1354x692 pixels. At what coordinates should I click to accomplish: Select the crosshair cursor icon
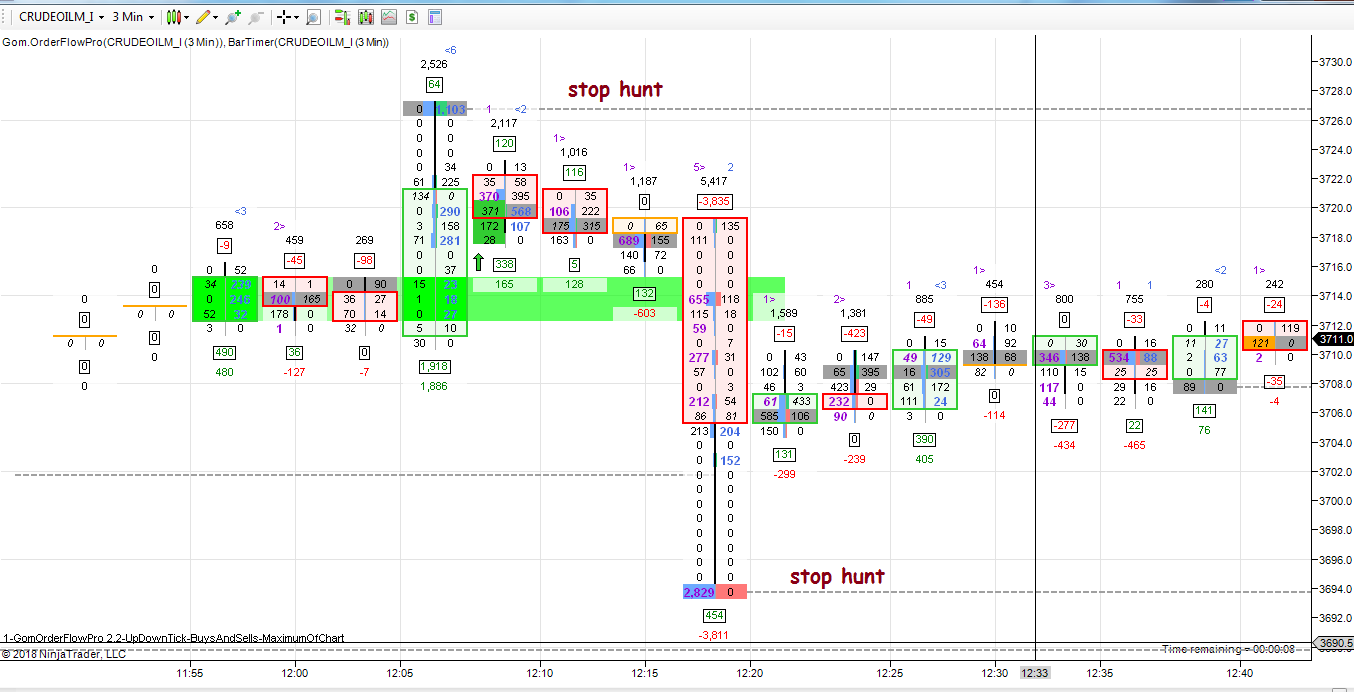(284, 17)
